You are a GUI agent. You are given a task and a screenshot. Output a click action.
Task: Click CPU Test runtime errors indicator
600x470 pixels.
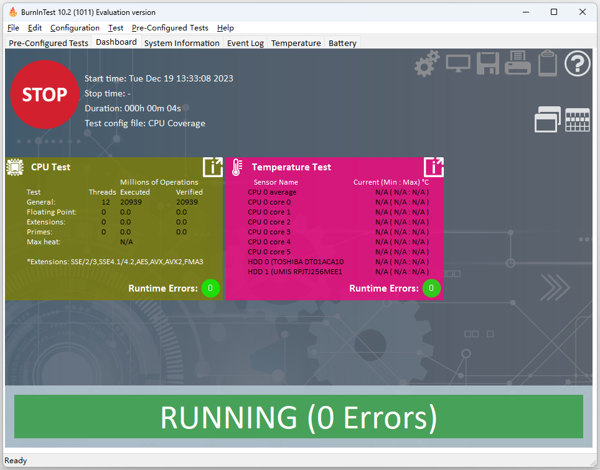210,288
